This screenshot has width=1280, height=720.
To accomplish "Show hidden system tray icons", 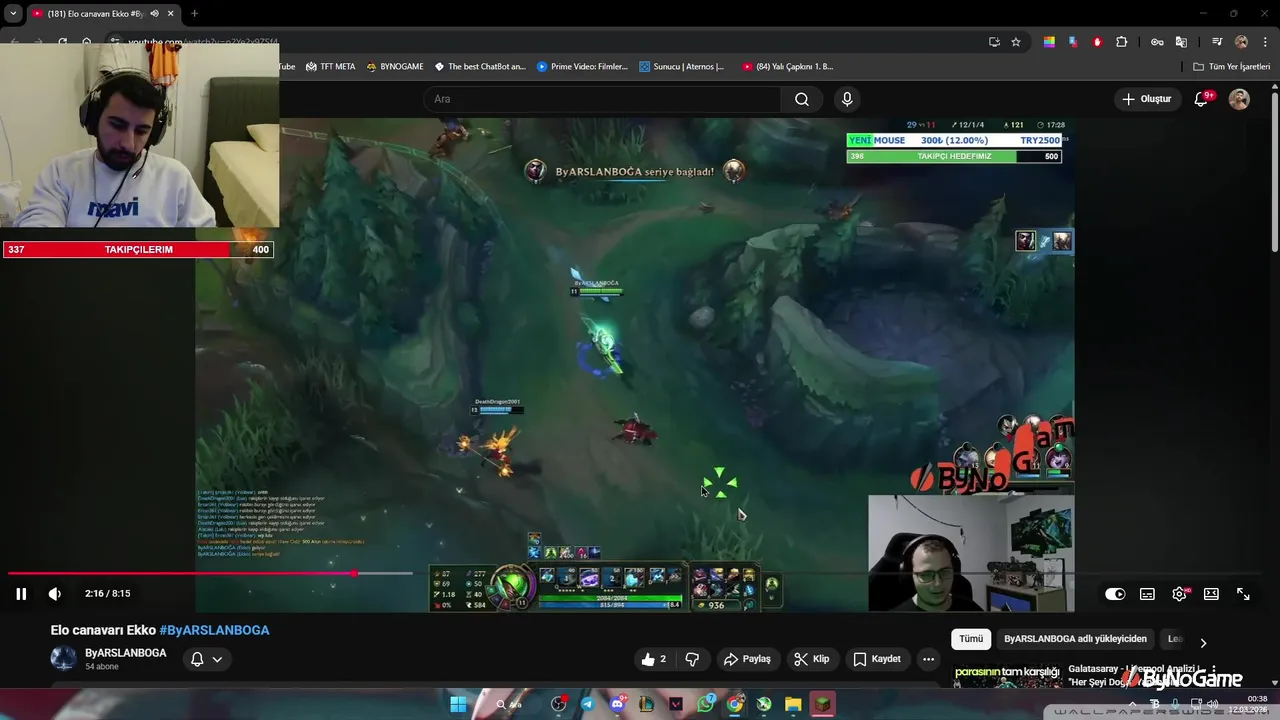I will [1133, 704].
